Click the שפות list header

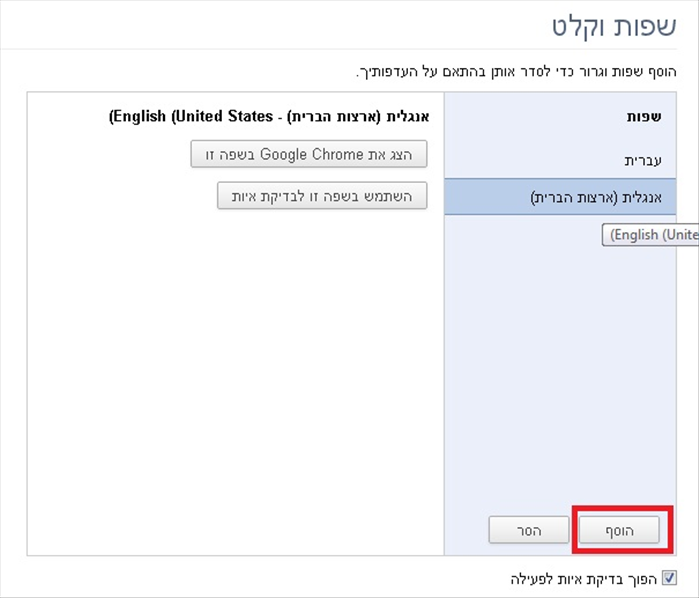coord(644,116)
